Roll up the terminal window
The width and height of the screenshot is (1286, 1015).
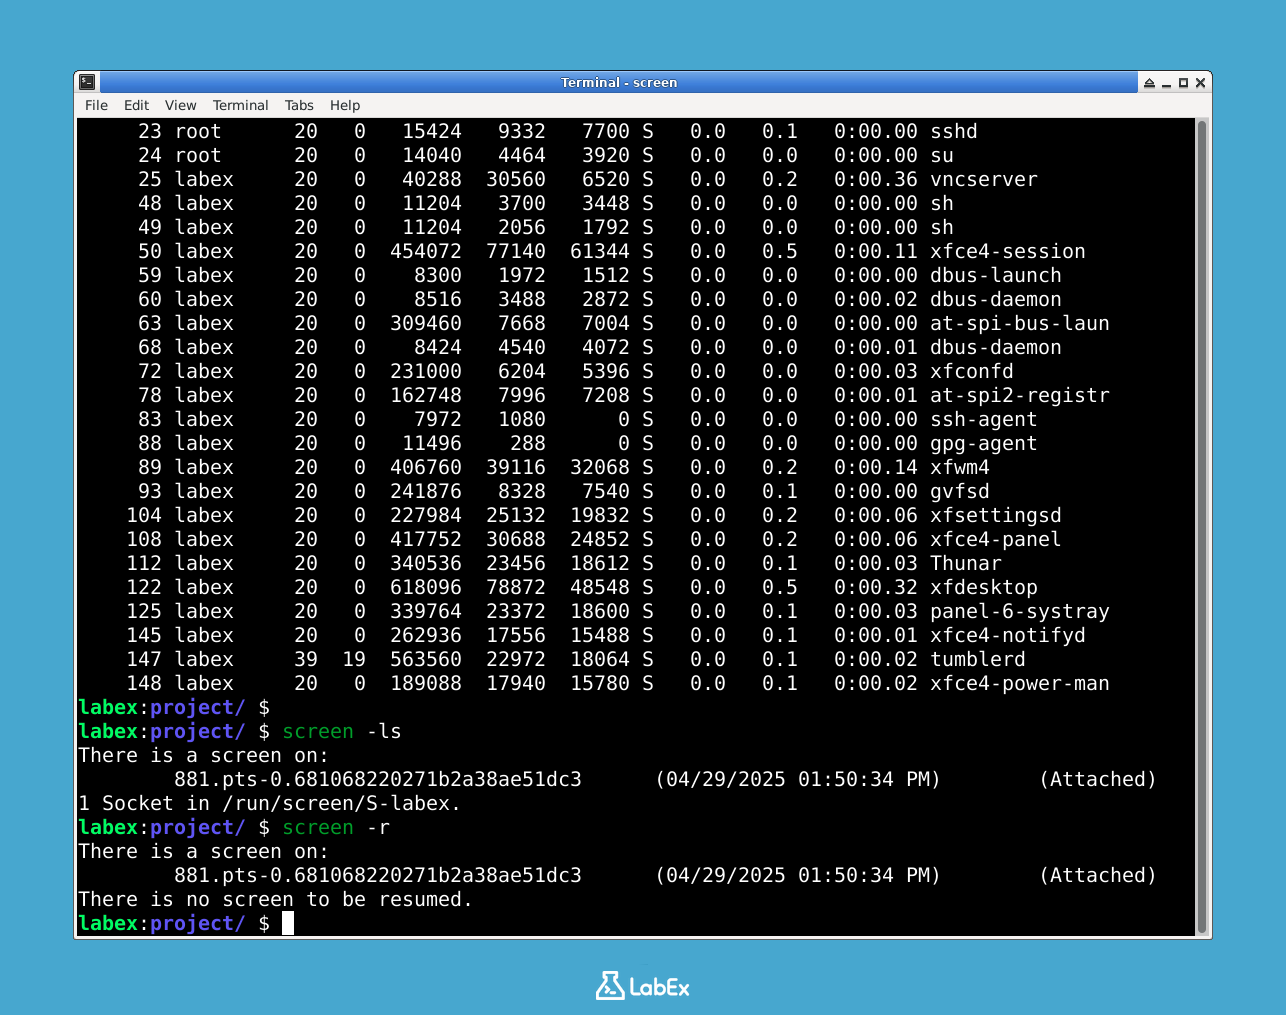tap(1149, 83)
